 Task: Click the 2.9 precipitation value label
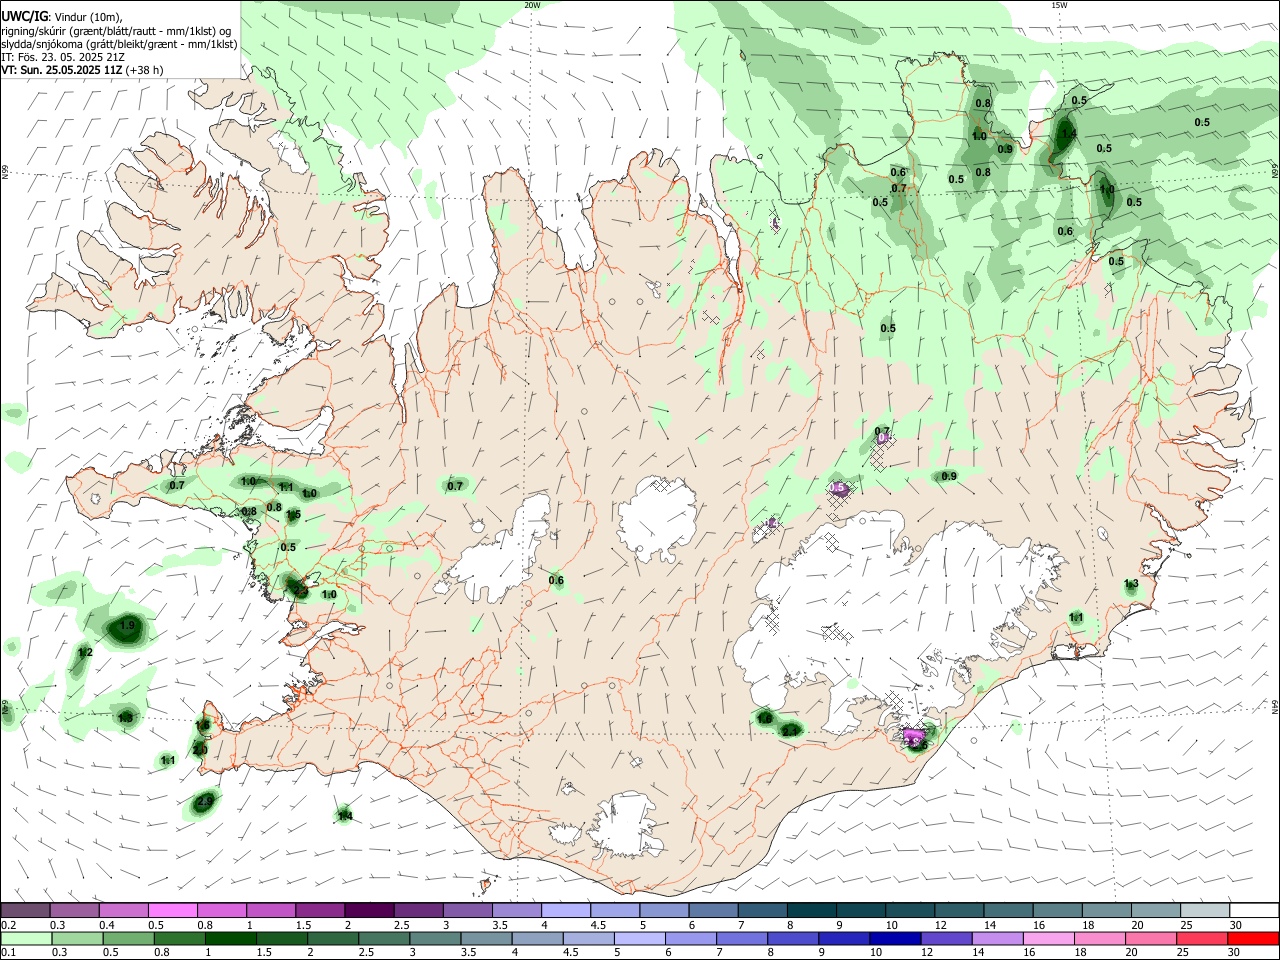(x=205, y=801)
